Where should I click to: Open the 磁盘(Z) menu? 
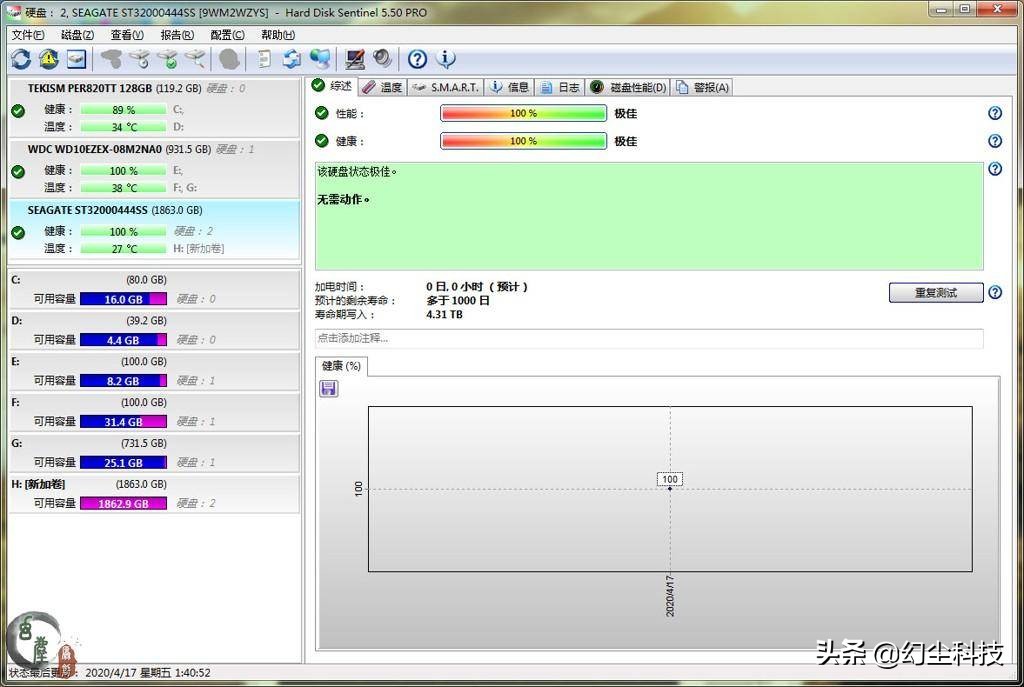pyautogui.click(x=77, y=35)
